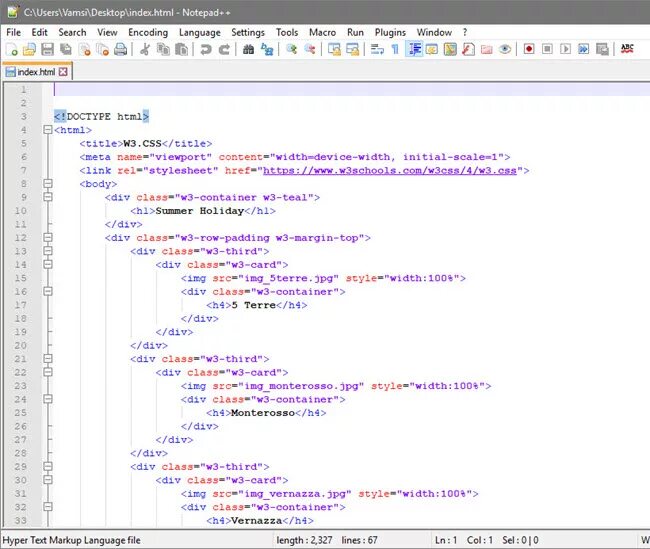650x549 pixels.
Task: Collapse the w3-third fold on line 21
Action: tap(48, 359)
